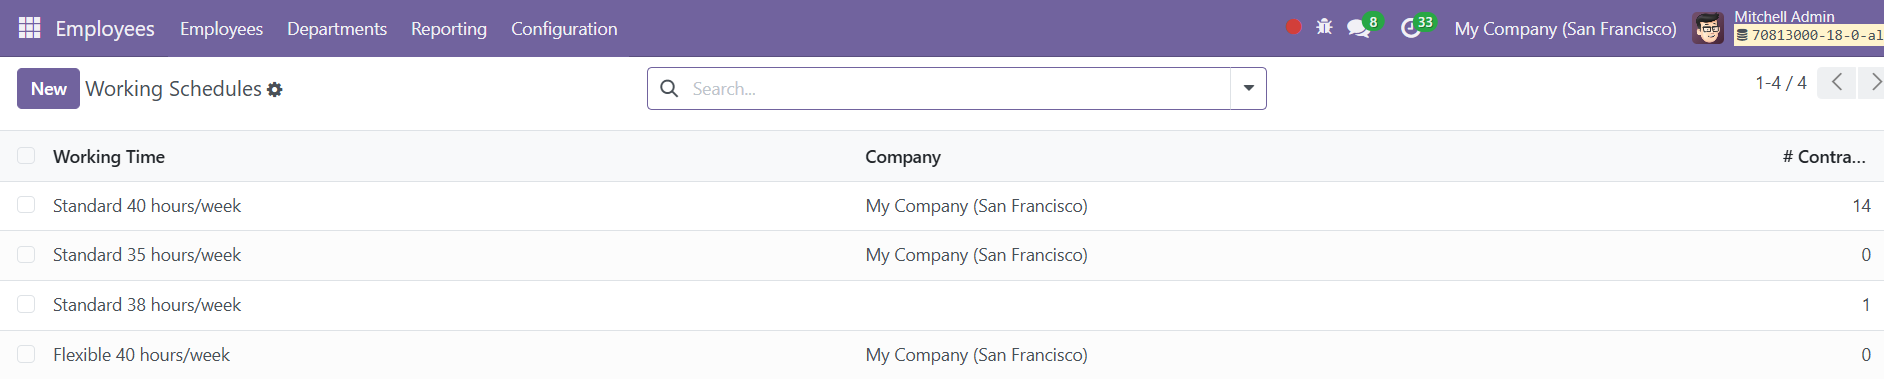
Task: Check the Flexible 40 hours/week row
Action: (26, 354)
